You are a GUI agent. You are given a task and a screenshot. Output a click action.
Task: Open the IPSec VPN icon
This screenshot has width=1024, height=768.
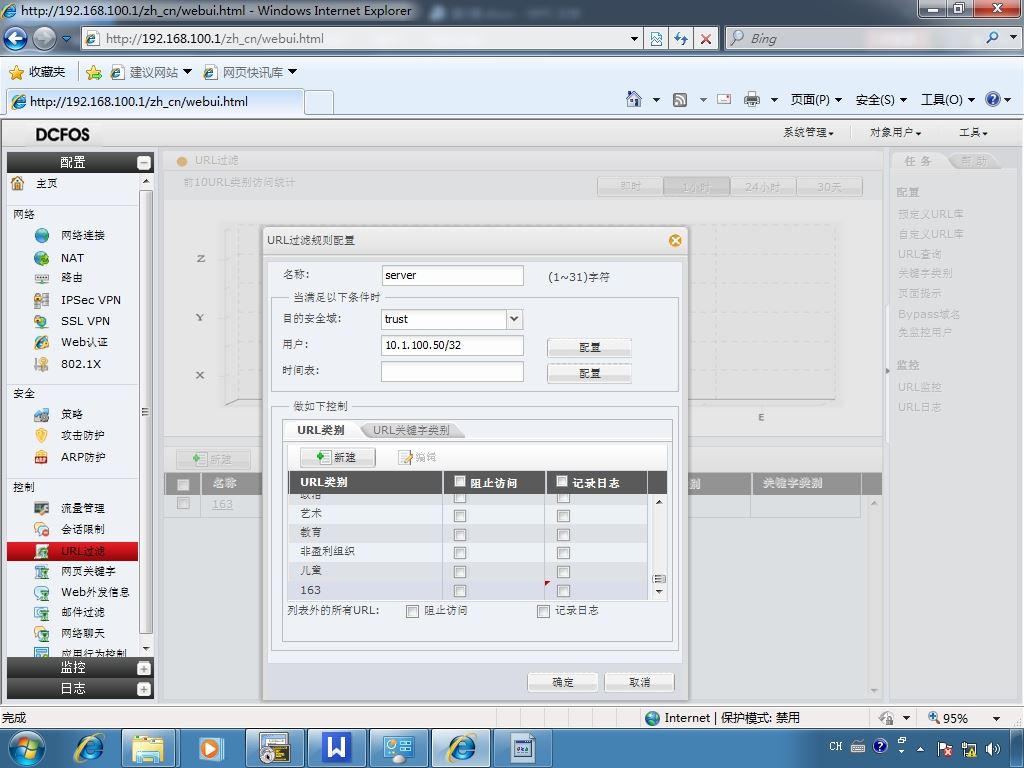point(42,300)
